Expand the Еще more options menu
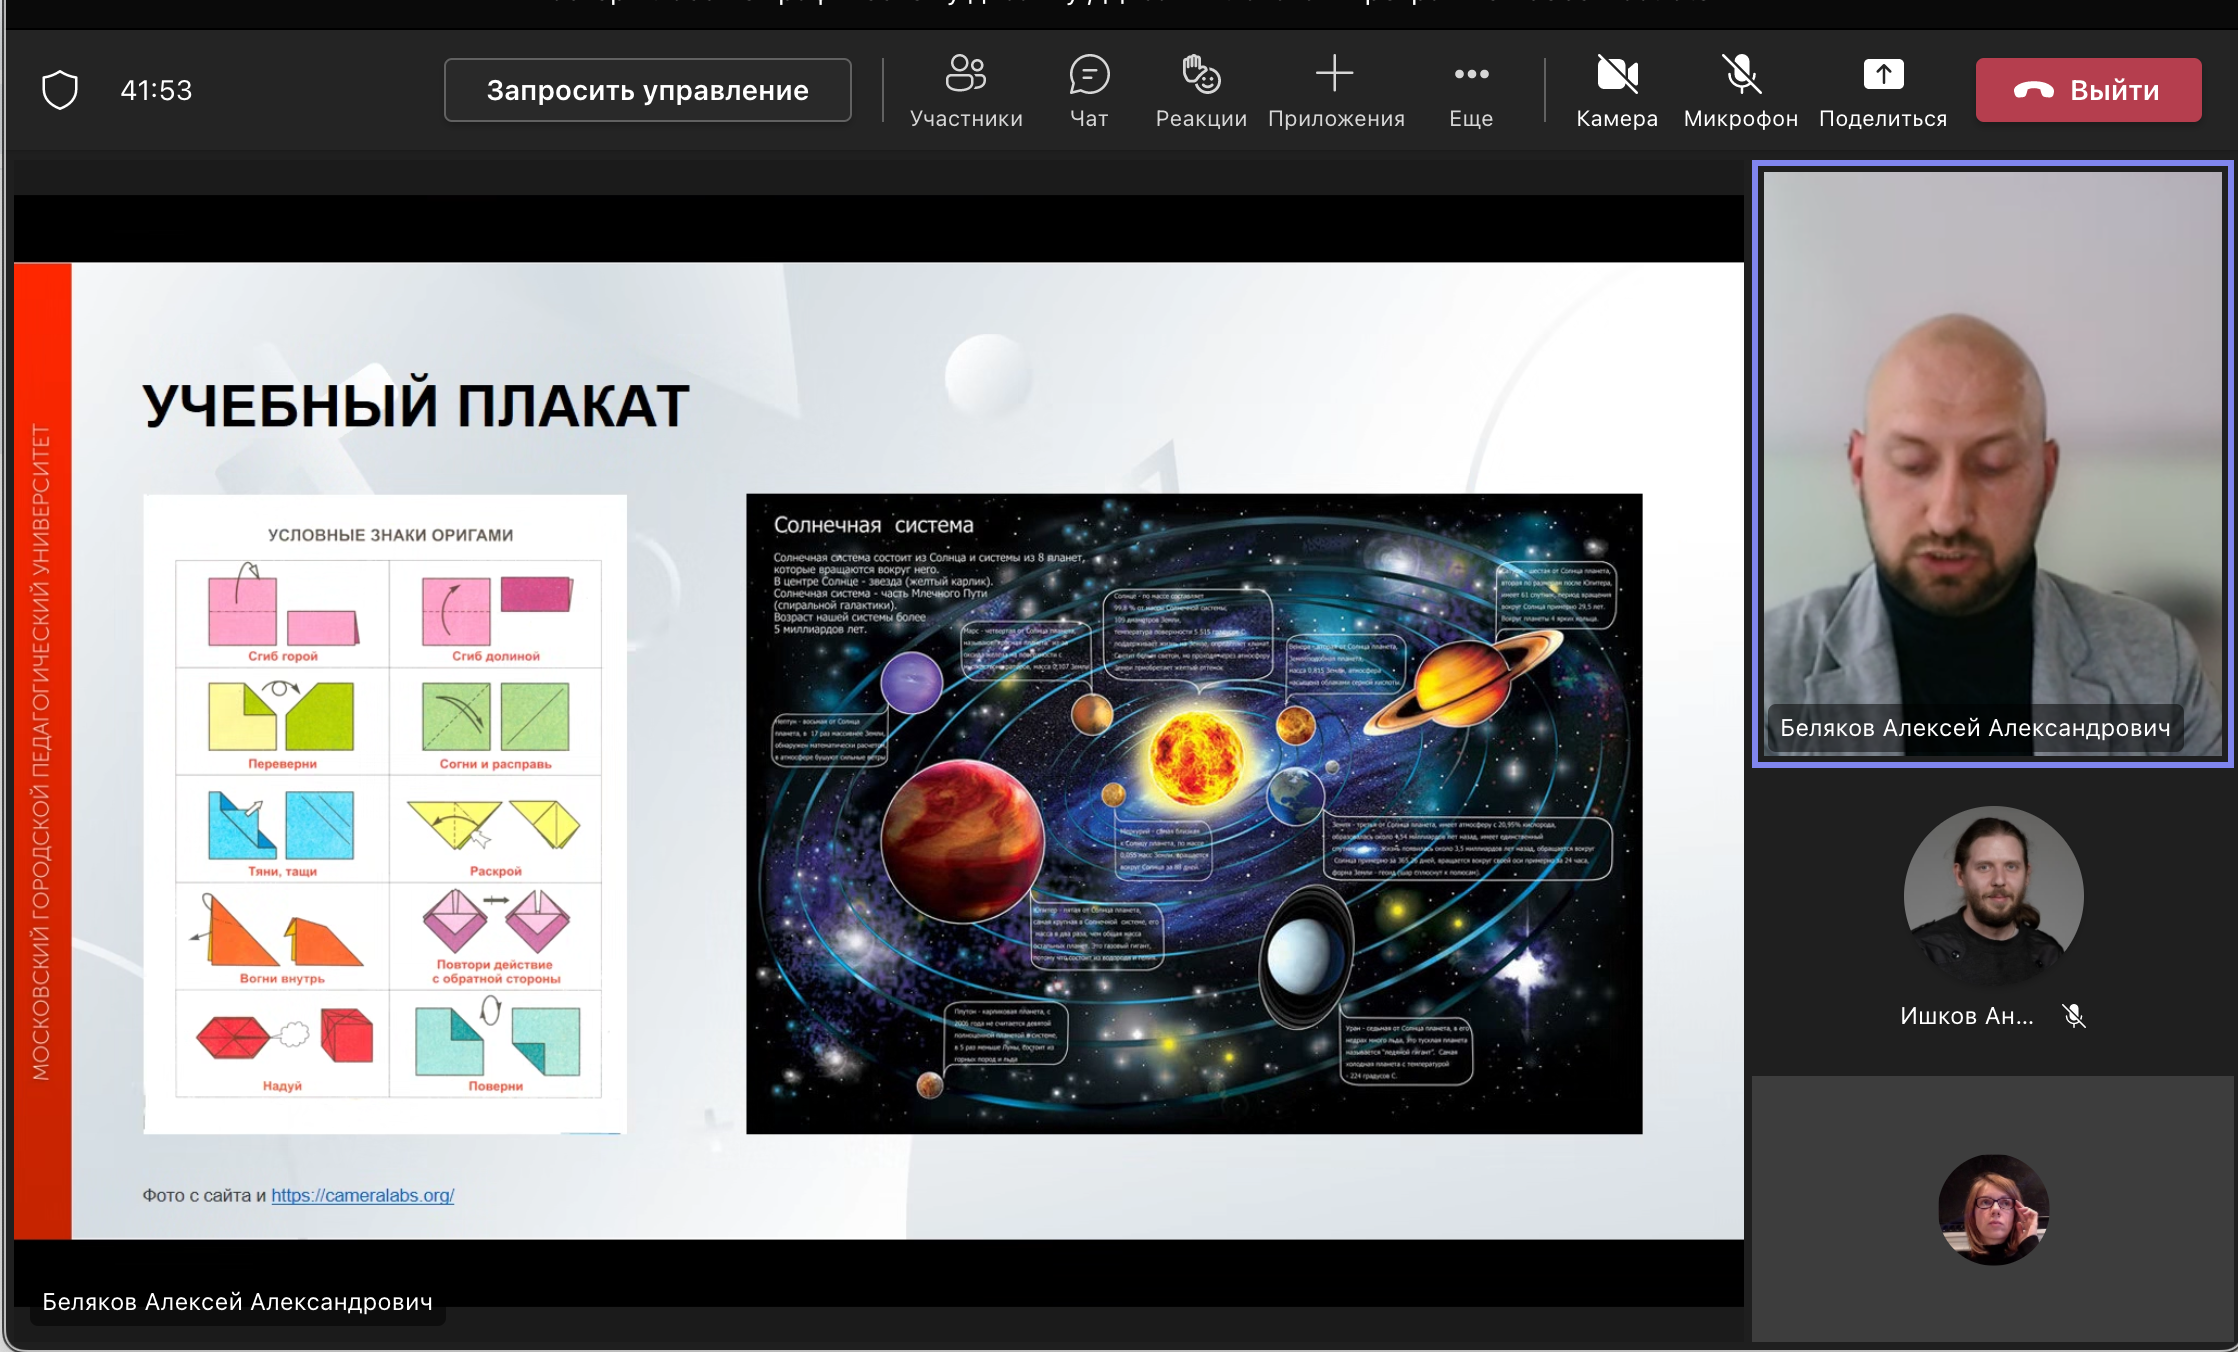Image resolution: width=2238 pixels, height=1352 pixels. pyautogui.click(x=1470, y=90)
